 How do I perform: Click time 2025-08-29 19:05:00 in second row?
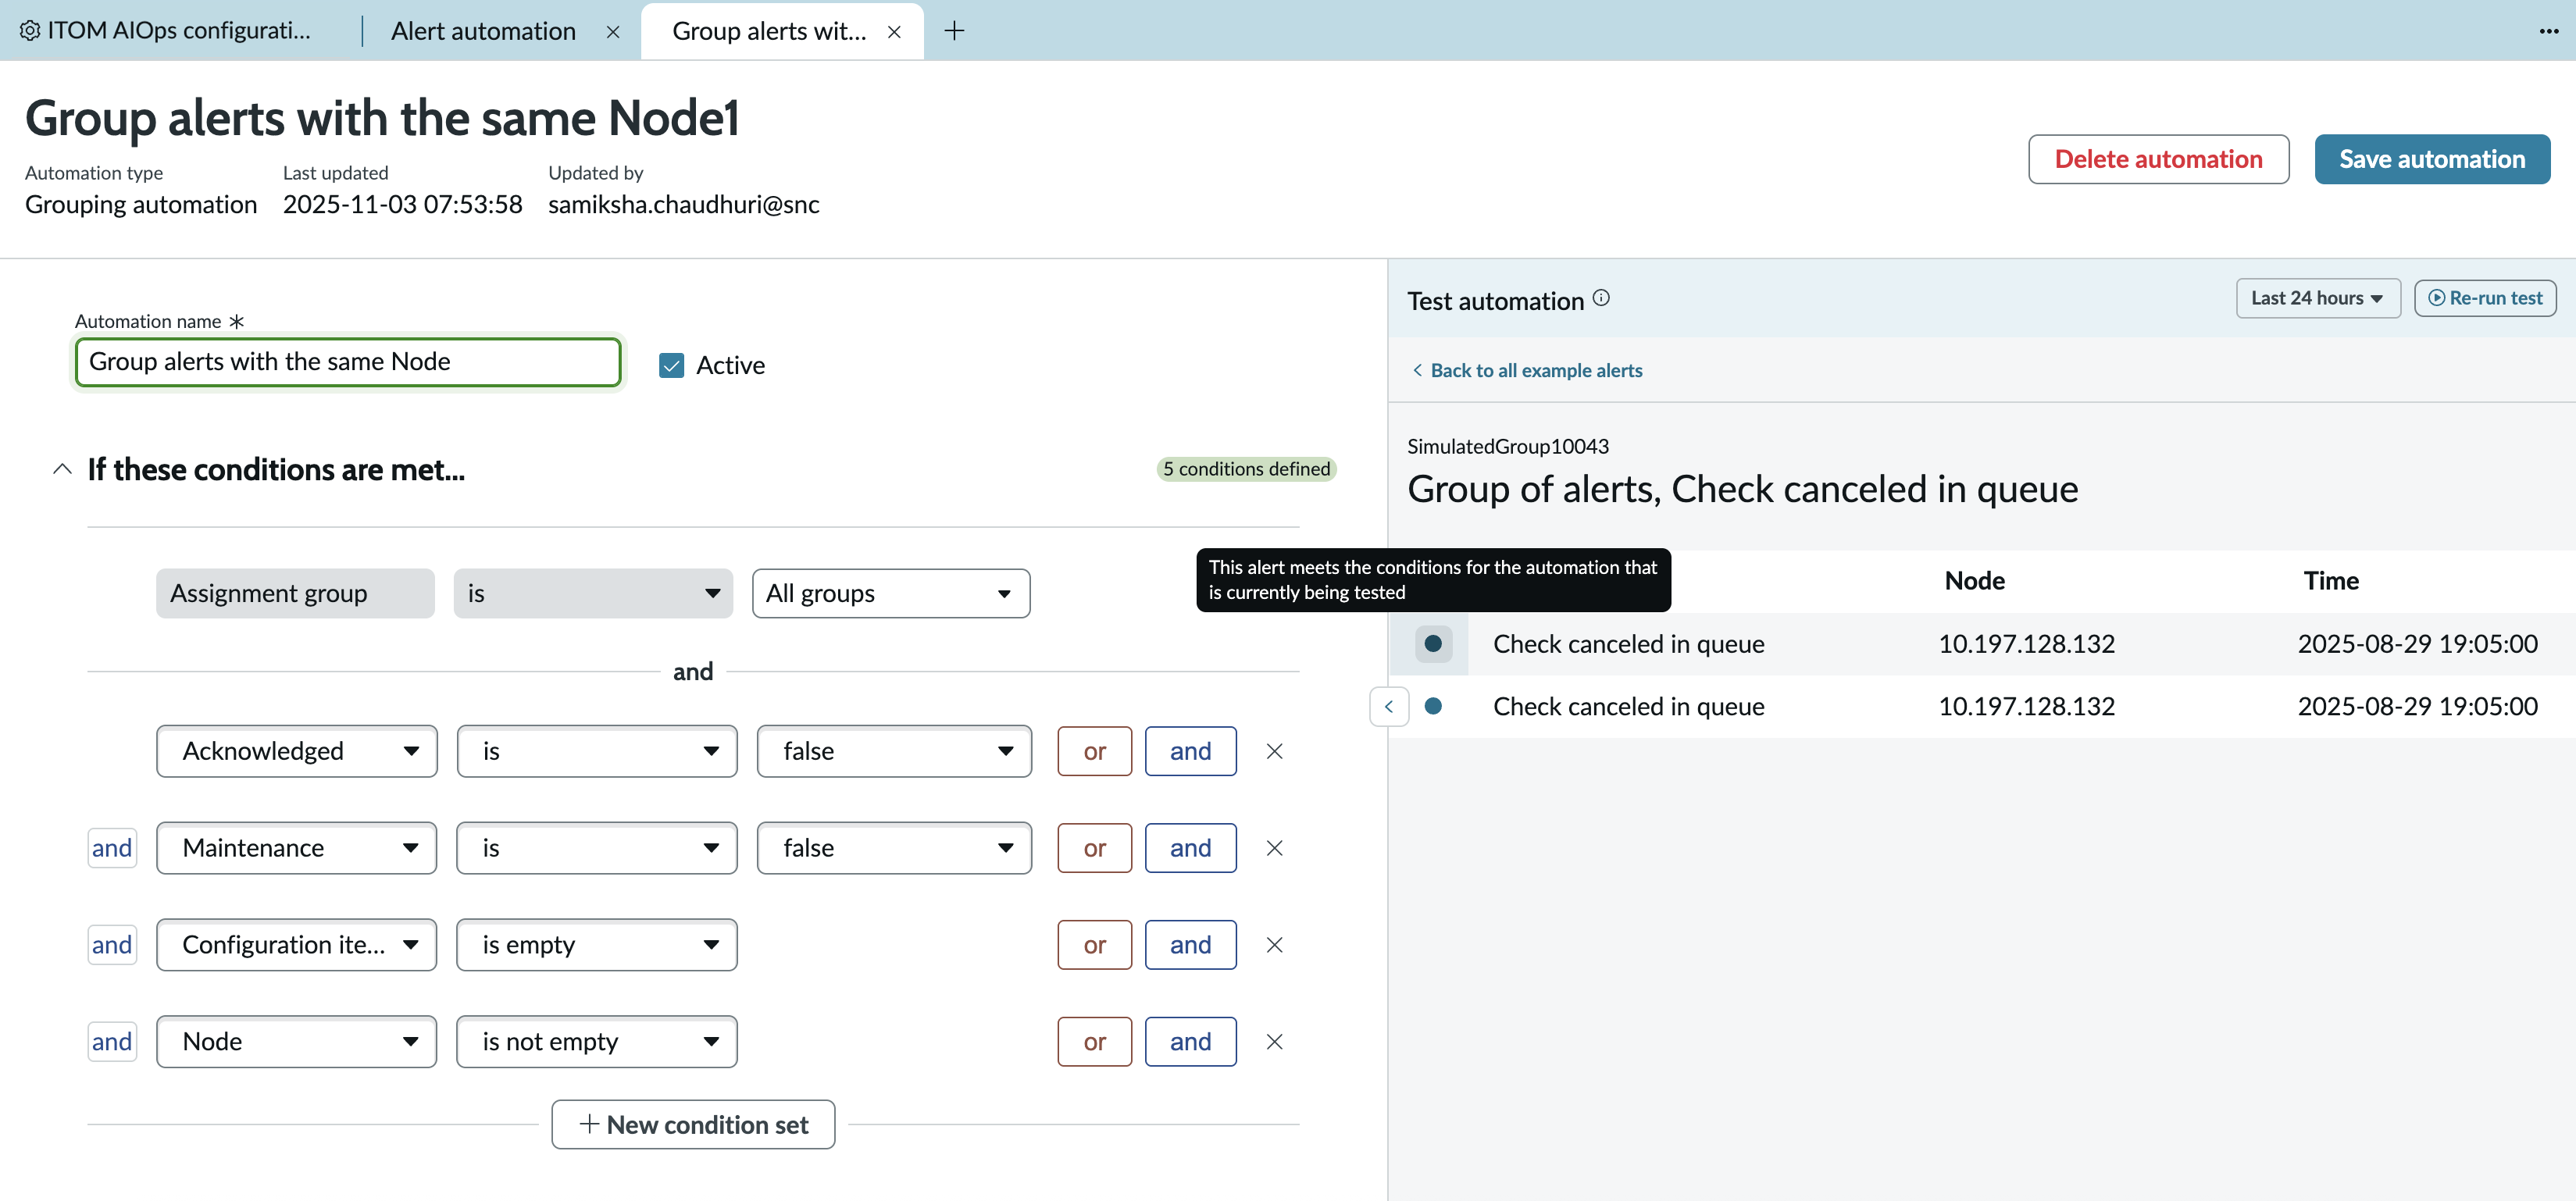click(2417, 707)
